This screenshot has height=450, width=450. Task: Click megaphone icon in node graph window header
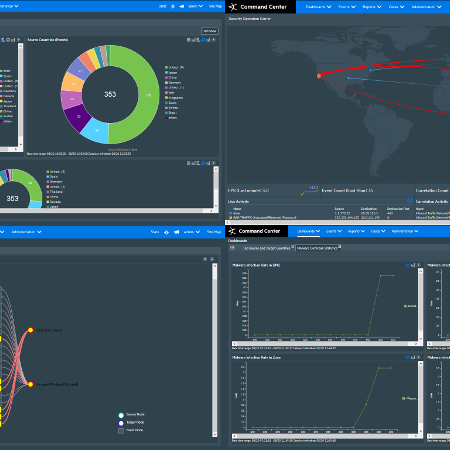176,232
